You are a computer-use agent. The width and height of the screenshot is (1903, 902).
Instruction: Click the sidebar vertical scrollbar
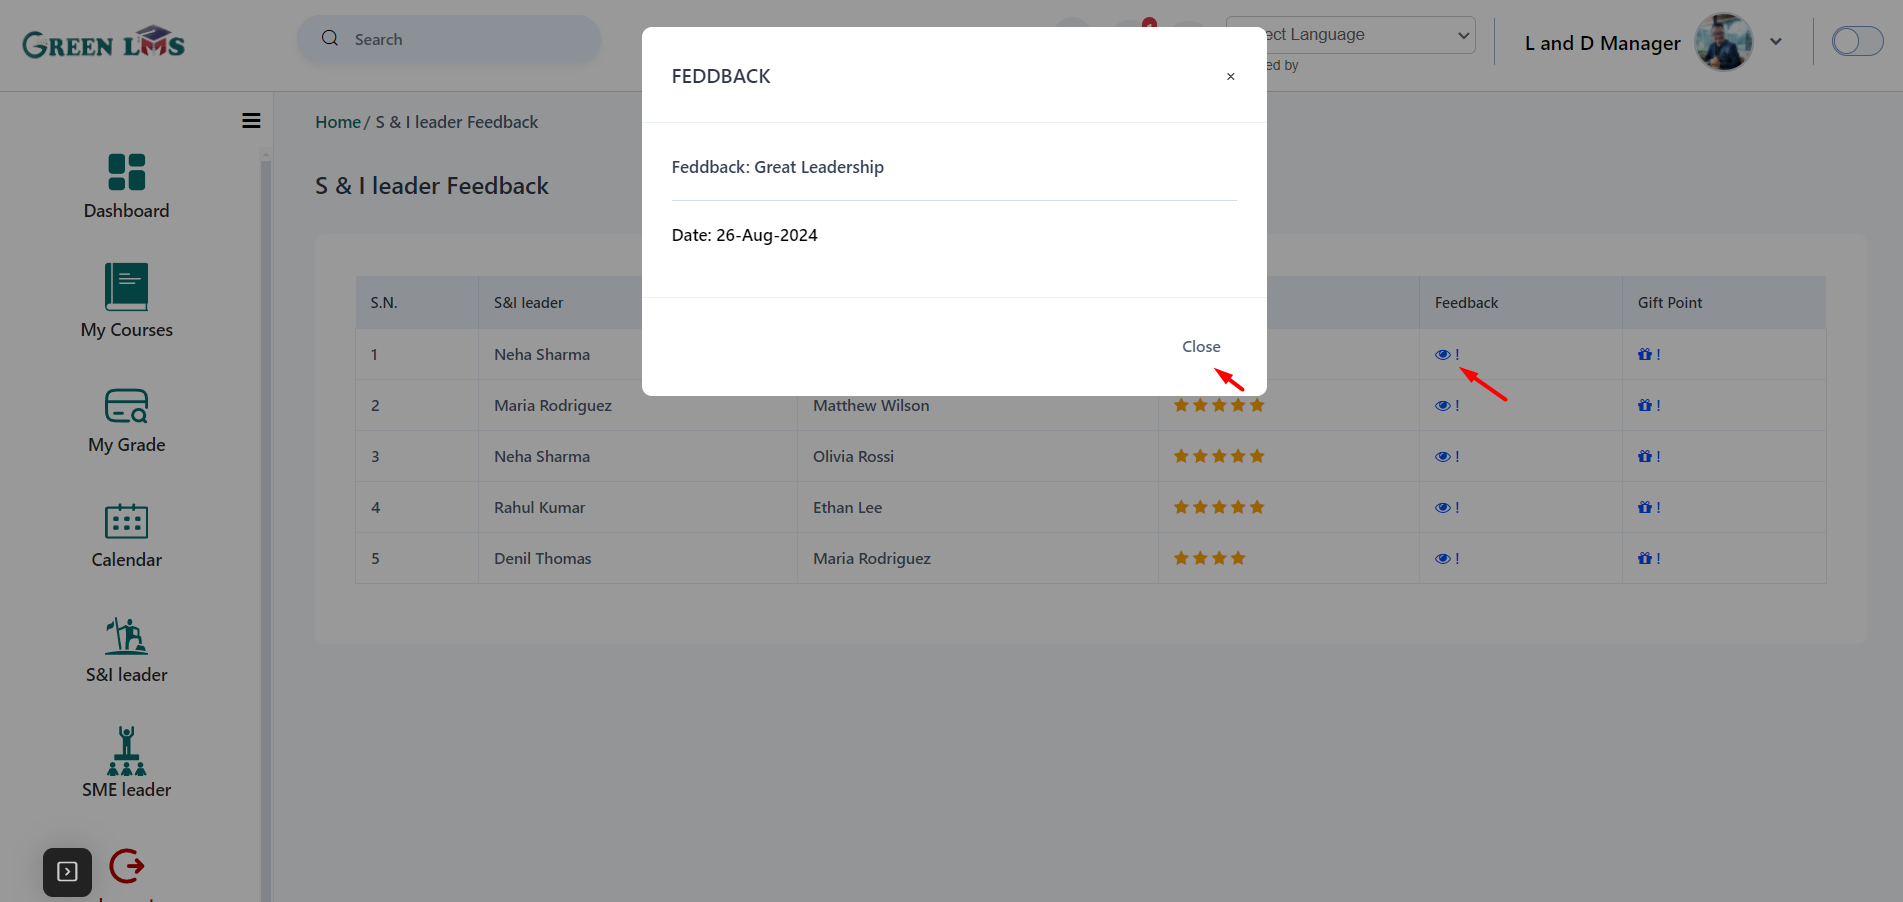pyautogui.click(x=266, y=520)
